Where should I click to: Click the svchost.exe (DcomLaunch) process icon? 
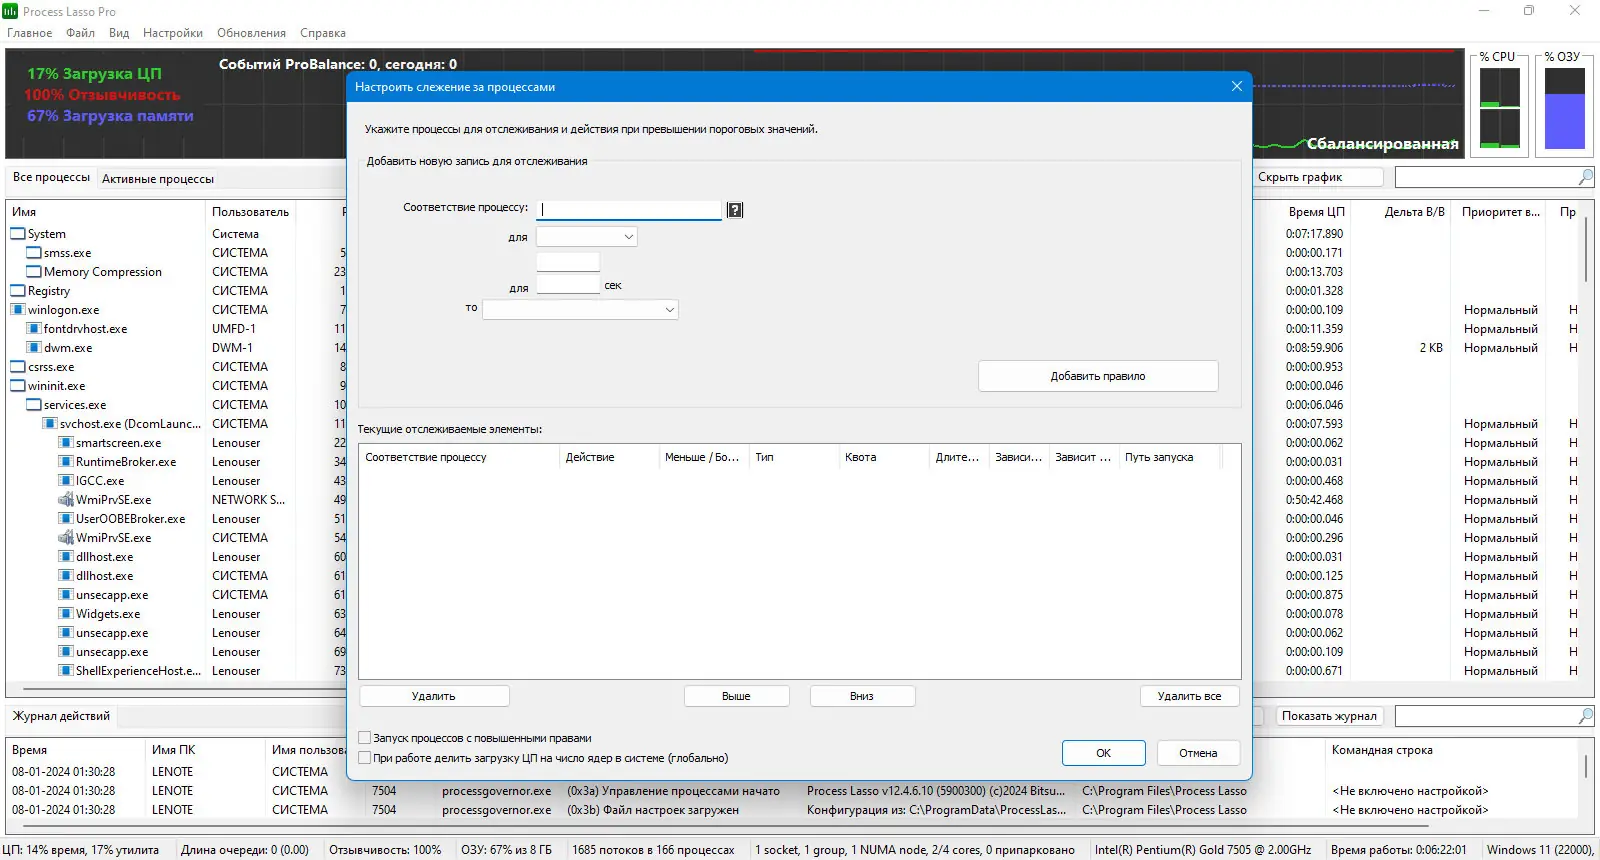pos(50,424)
